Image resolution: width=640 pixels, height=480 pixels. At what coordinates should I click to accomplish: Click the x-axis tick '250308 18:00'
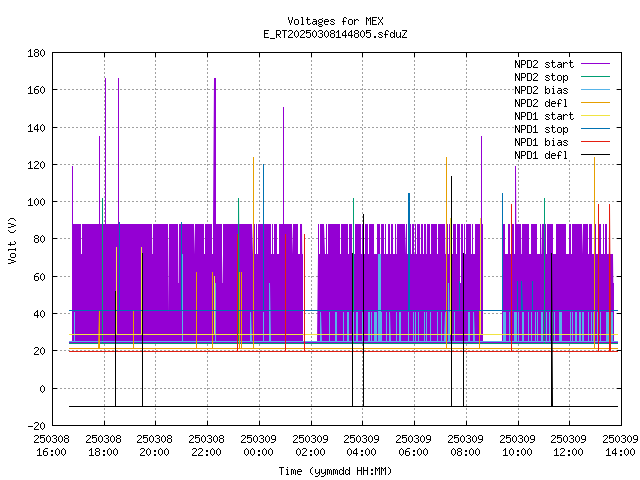103,445
